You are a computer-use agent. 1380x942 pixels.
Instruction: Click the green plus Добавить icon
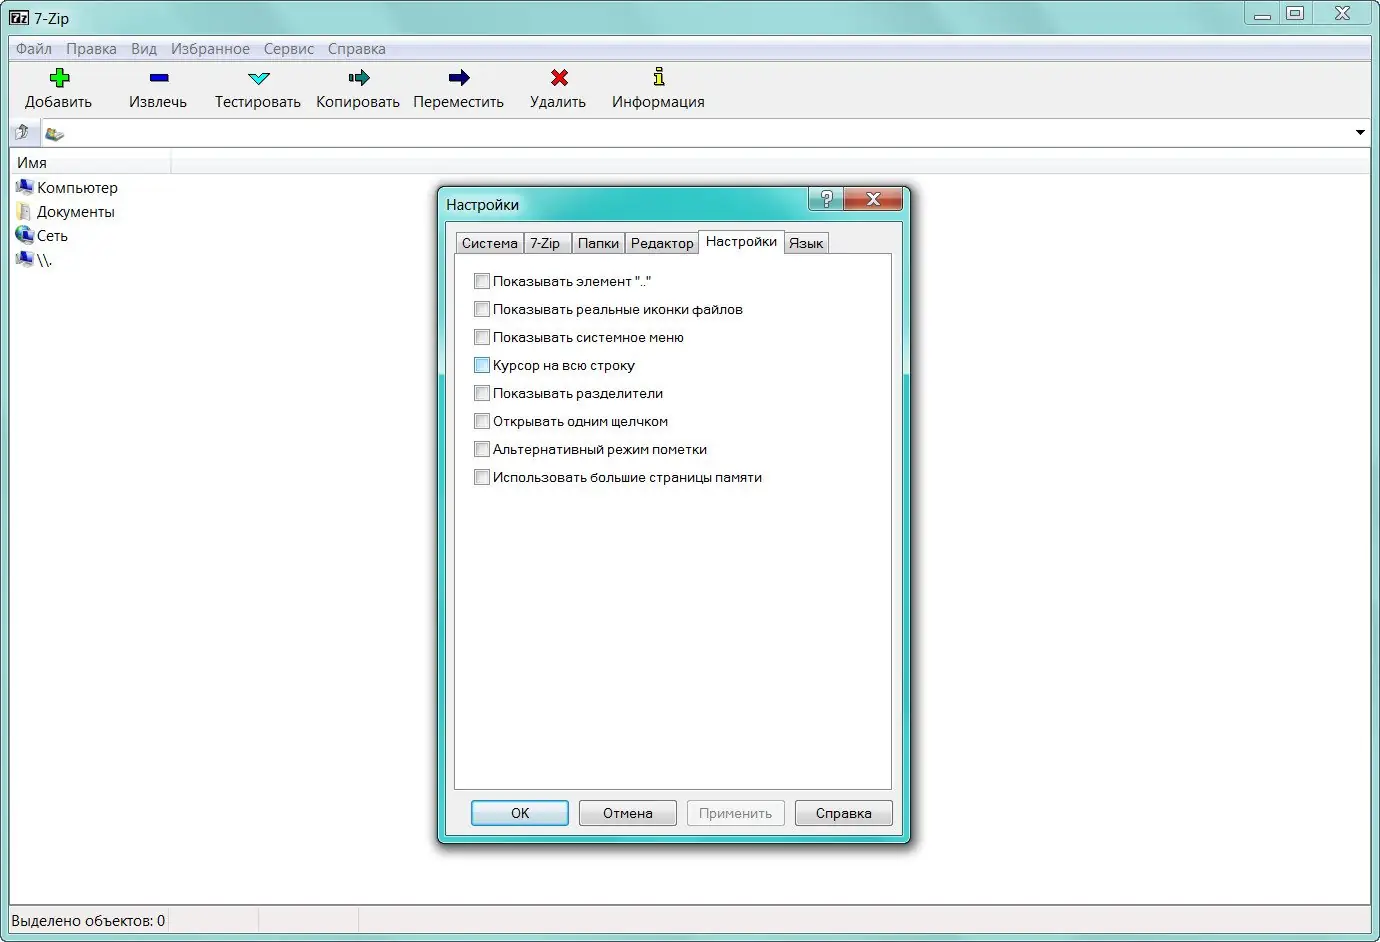click(x=59, y=78)
